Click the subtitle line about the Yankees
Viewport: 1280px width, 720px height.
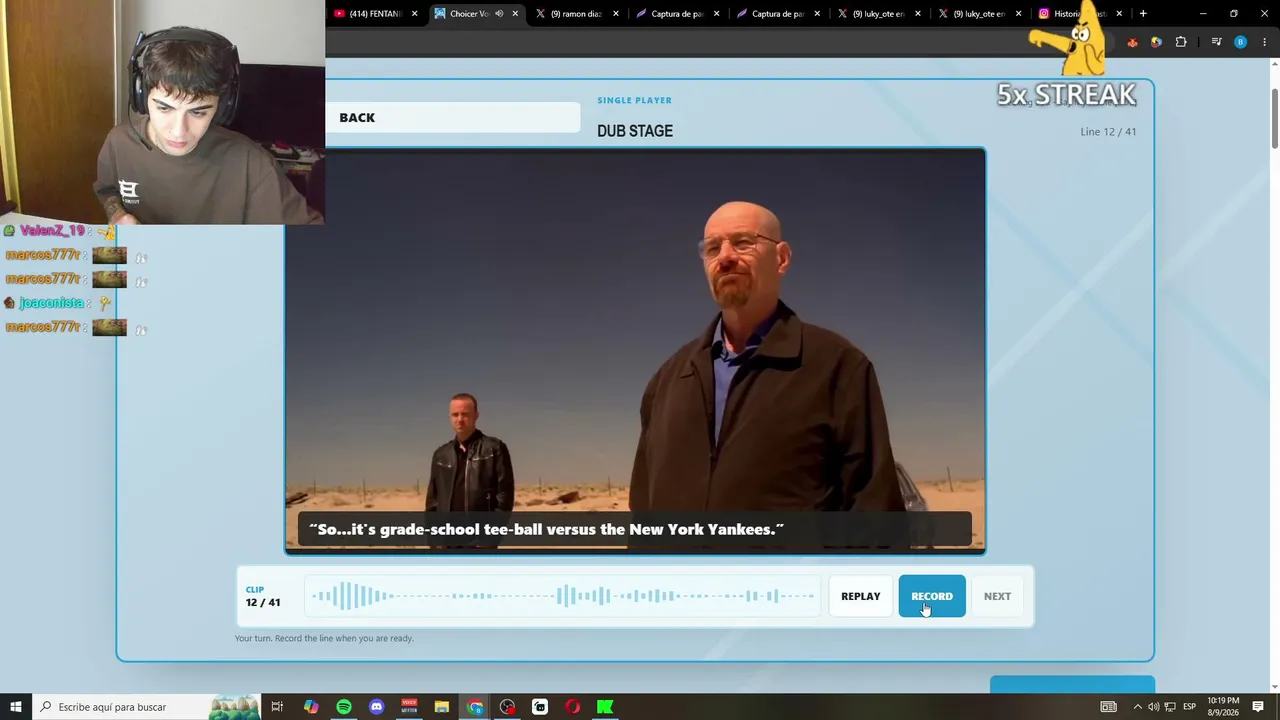pos(547,529)
